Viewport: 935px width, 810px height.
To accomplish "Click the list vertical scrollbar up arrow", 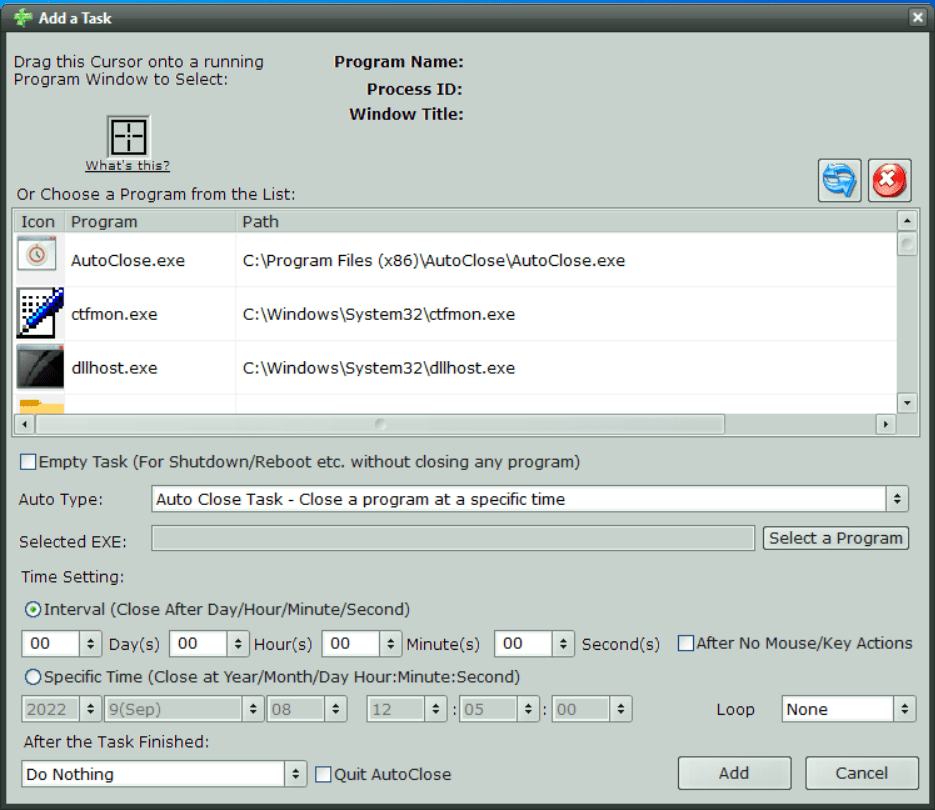I will (x=907, y=221).
